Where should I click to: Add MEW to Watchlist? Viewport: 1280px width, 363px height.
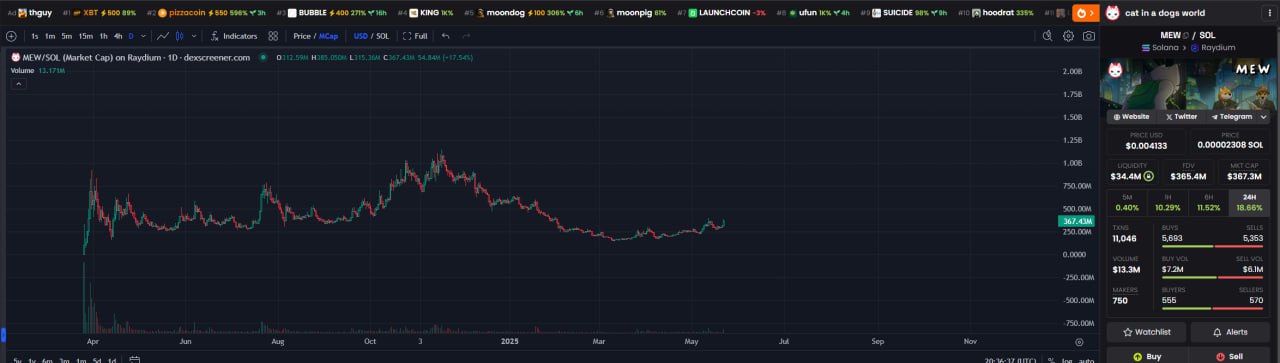1147,331
